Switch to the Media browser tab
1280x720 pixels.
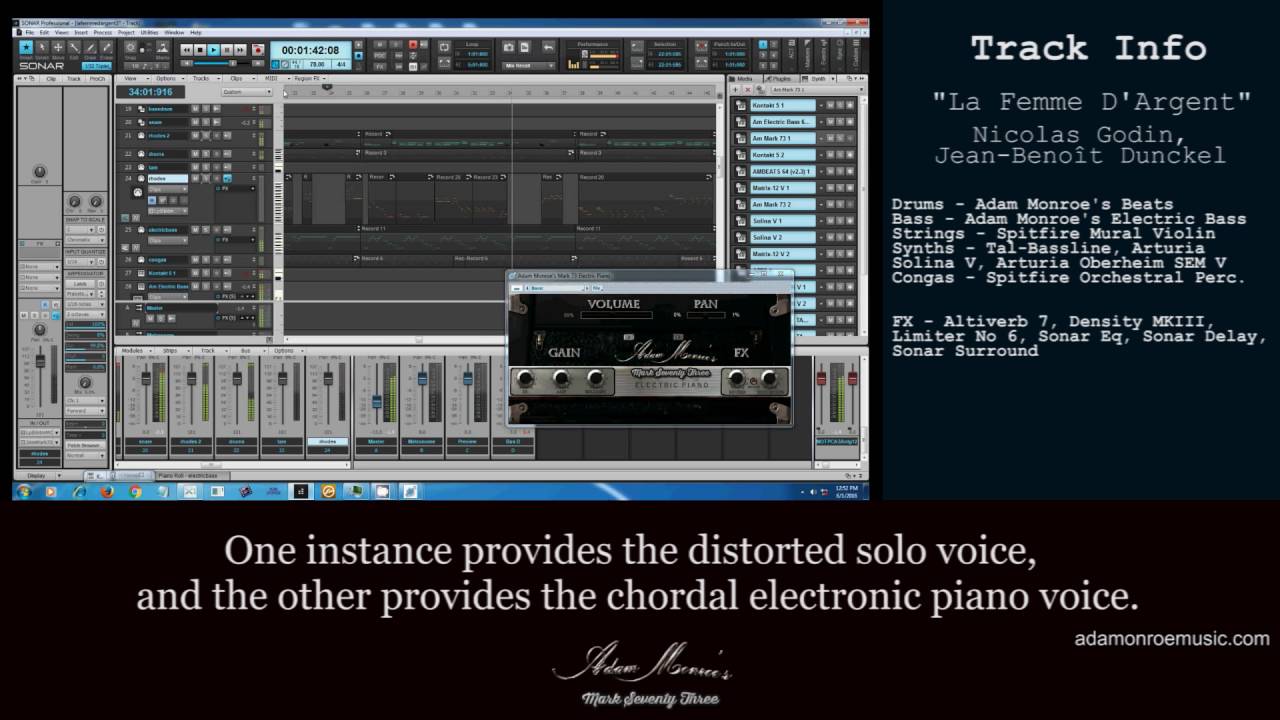click(744, 79)
